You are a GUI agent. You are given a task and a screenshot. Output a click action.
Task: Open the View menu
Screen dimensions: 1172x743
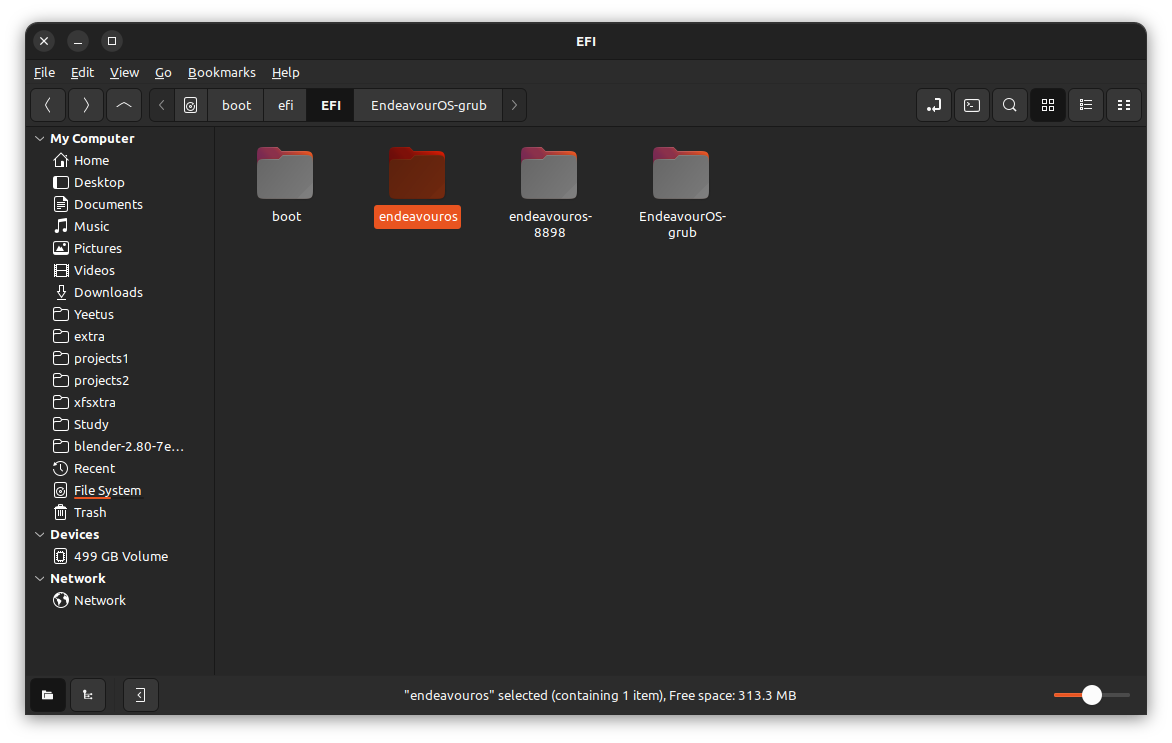coord(124,72)
